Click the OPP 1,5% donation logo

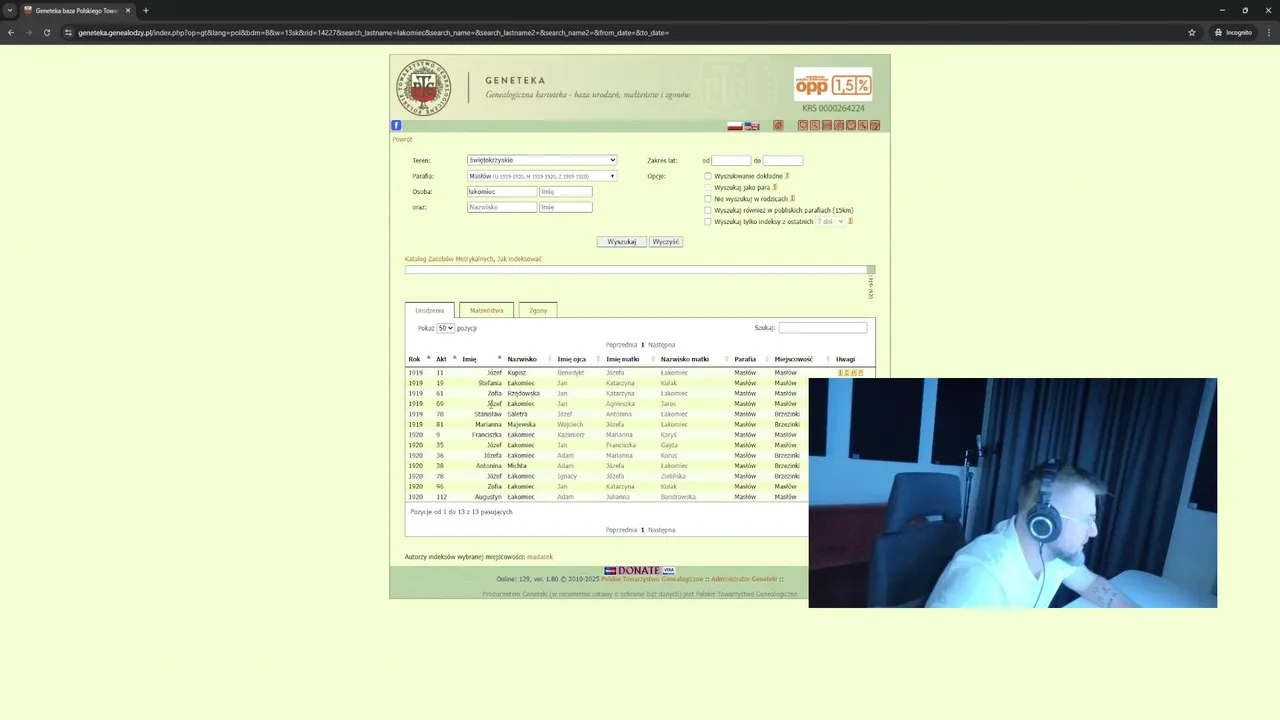(x=833, y=84)
